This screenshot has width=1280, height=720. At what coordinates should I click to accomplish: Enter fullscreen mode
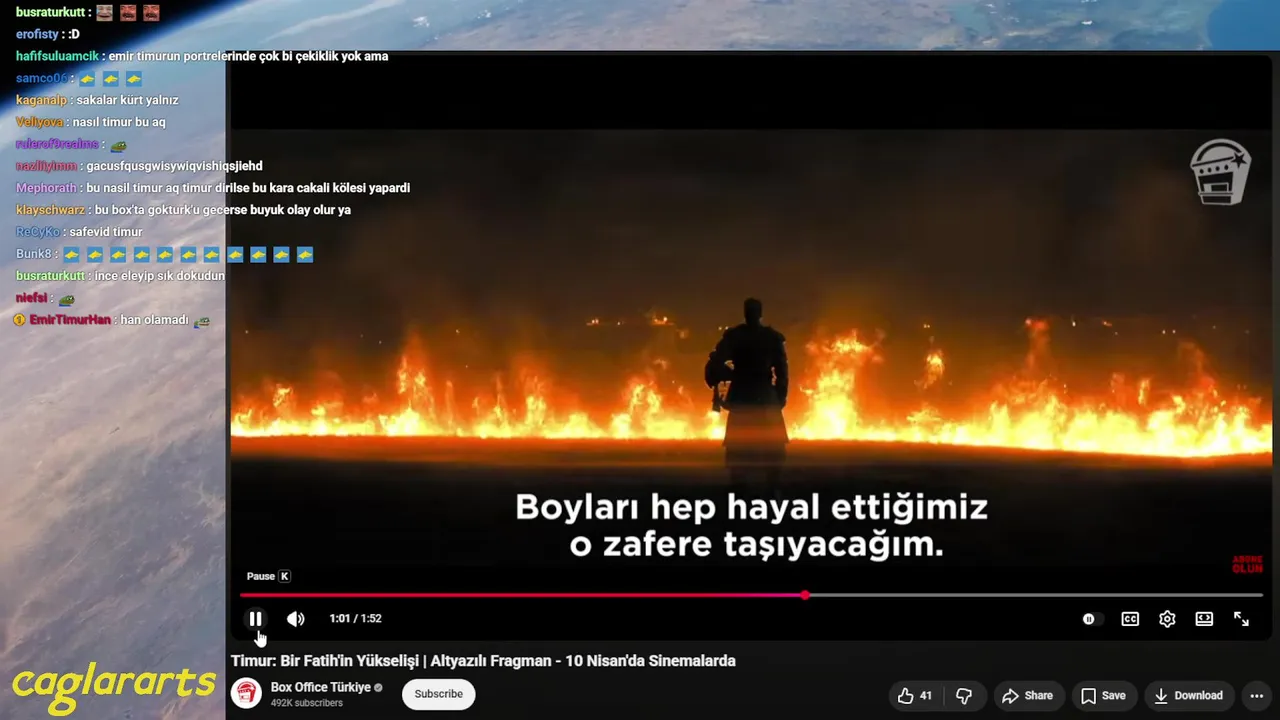(x=1241, y=619)
